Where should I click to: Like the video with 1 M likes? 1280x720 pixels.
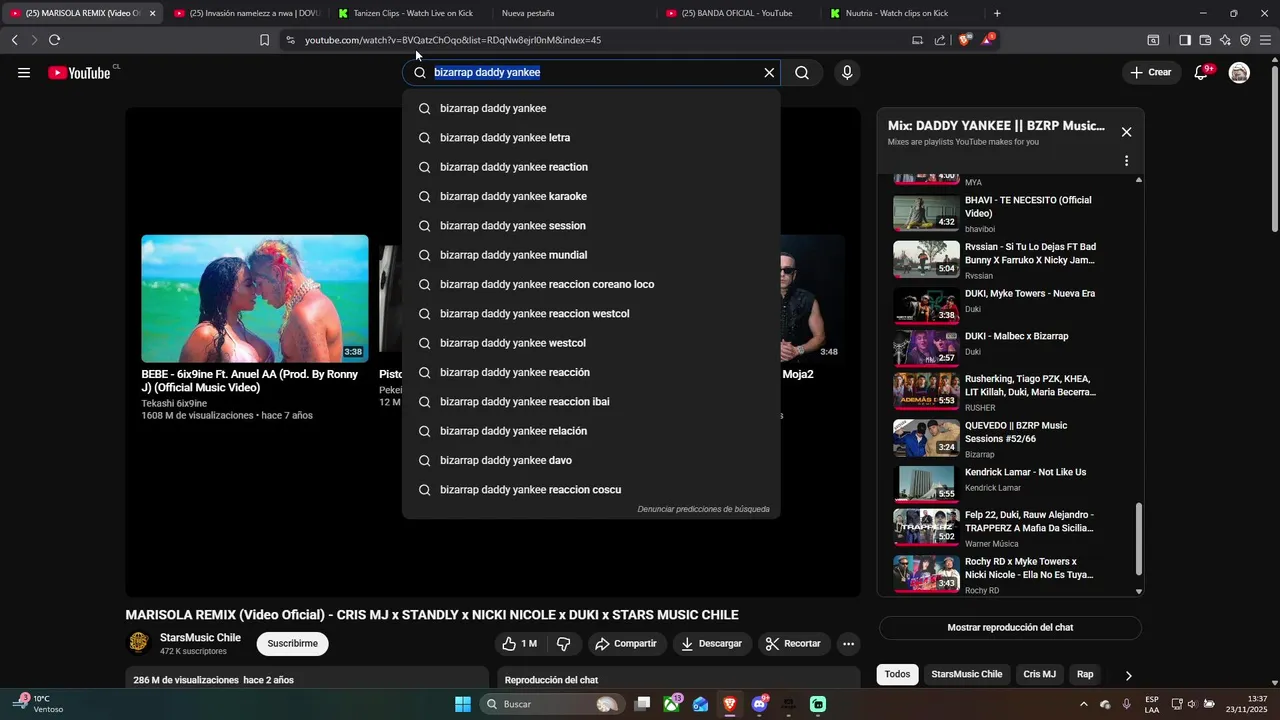click(520, 644)
